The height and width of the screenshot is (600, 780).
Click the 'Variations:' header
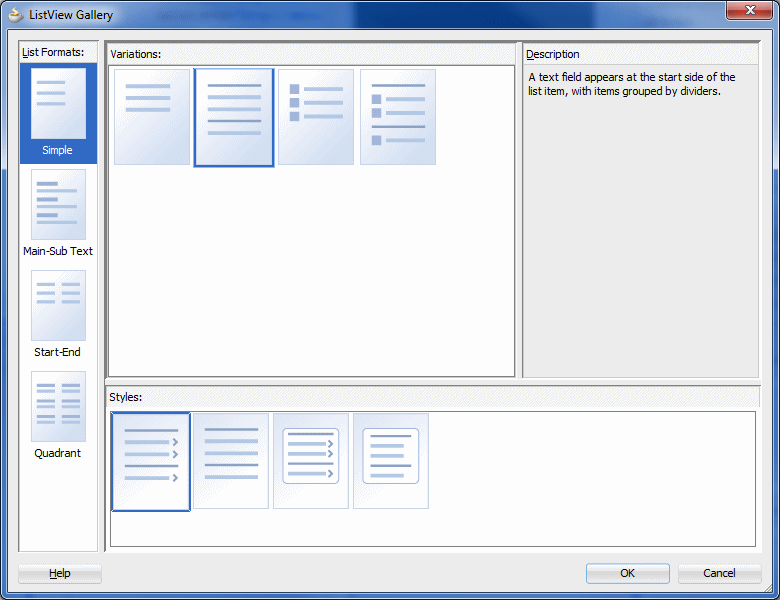pos(136,54)
